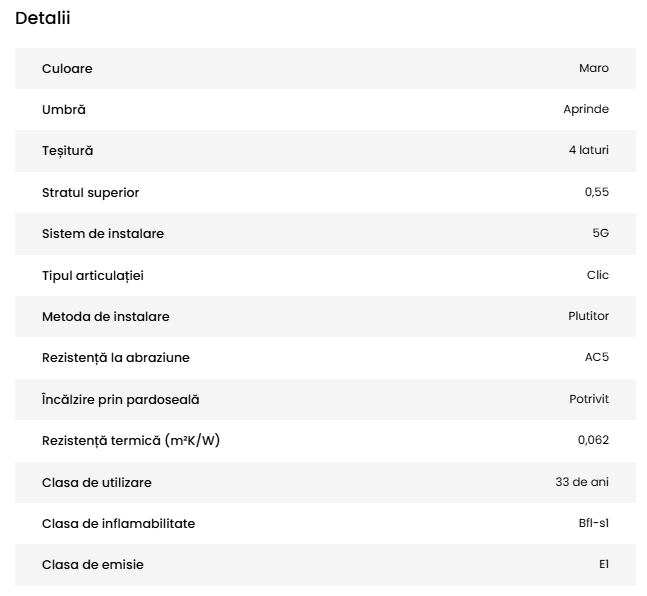Select the 4 laturi value
The height and width of the screenshot is (596, 647).
[x=588, y=150]
